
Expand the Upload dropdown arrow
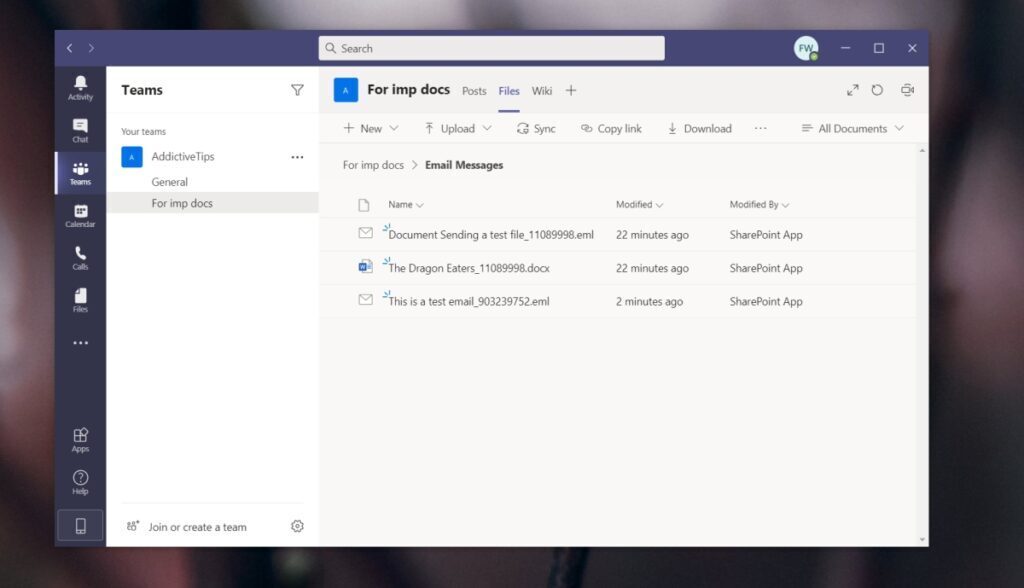(x=485, y=128)
